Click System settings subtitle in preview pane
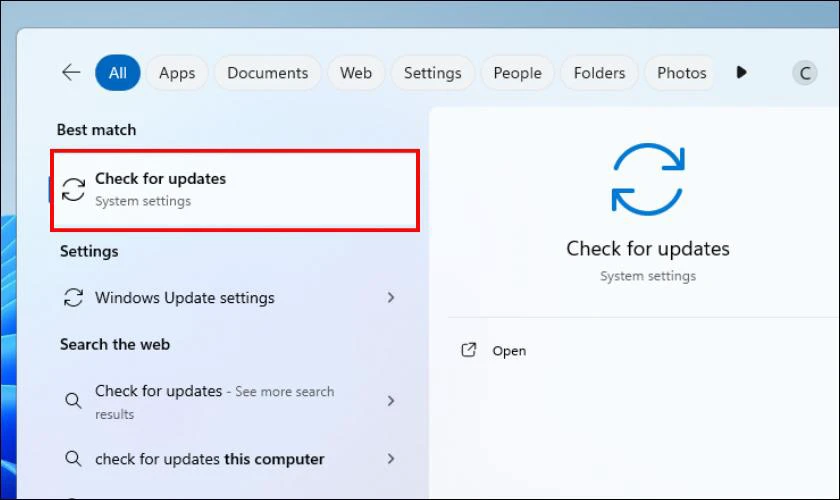Image resolution: width=840 pixels, height=500 pixels. 648,276
